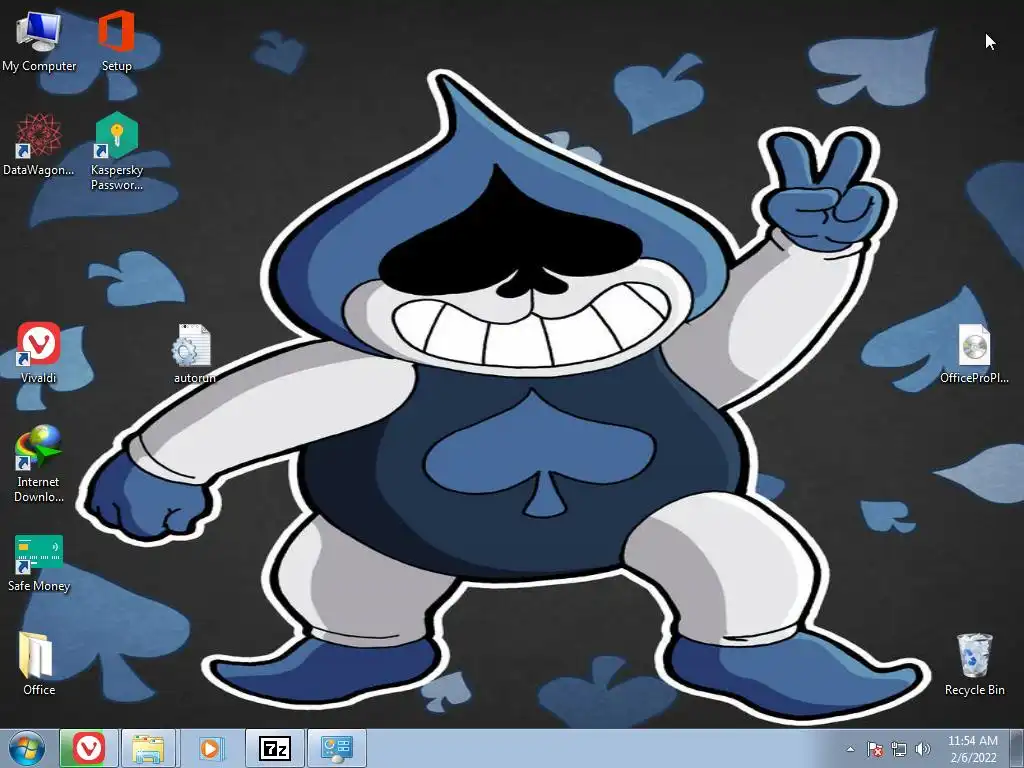Open the Action Center flag icon
The height and width of the screenshot is (768, 1024).
(x=874, y=749)
